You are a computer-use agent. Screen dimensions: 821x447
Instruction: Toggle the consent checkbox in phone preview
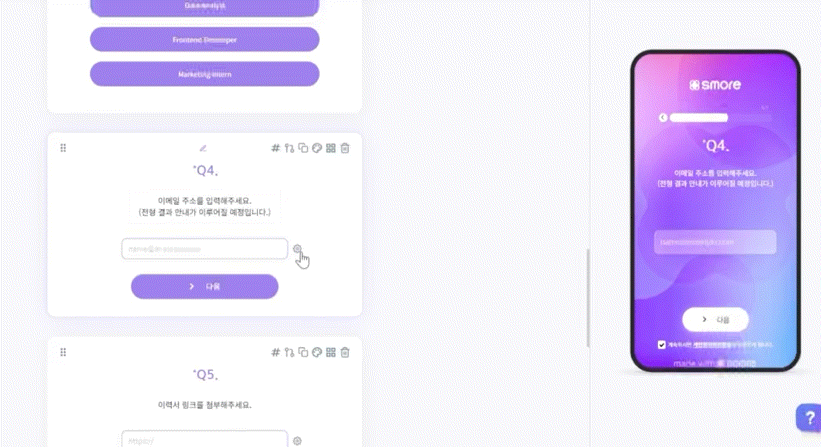click(662, 345)
